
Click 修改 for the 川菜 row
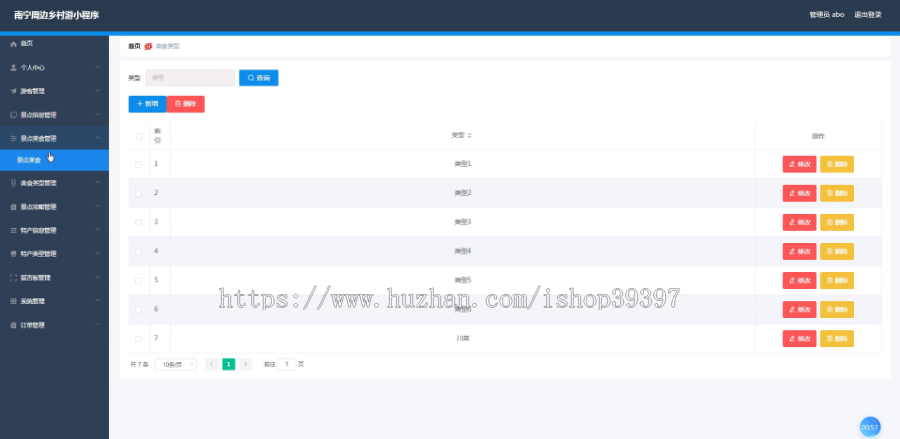[800, 339]
